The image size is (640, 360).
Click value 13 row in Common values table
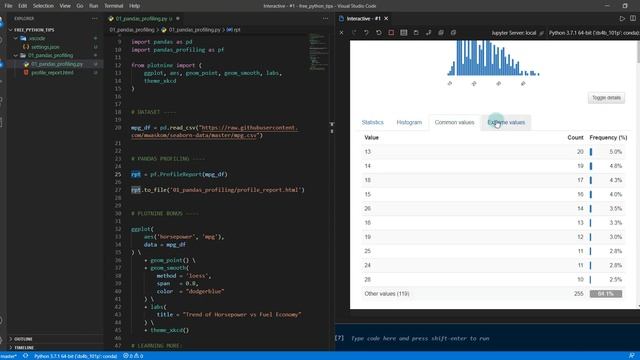[x=494, y=152]
